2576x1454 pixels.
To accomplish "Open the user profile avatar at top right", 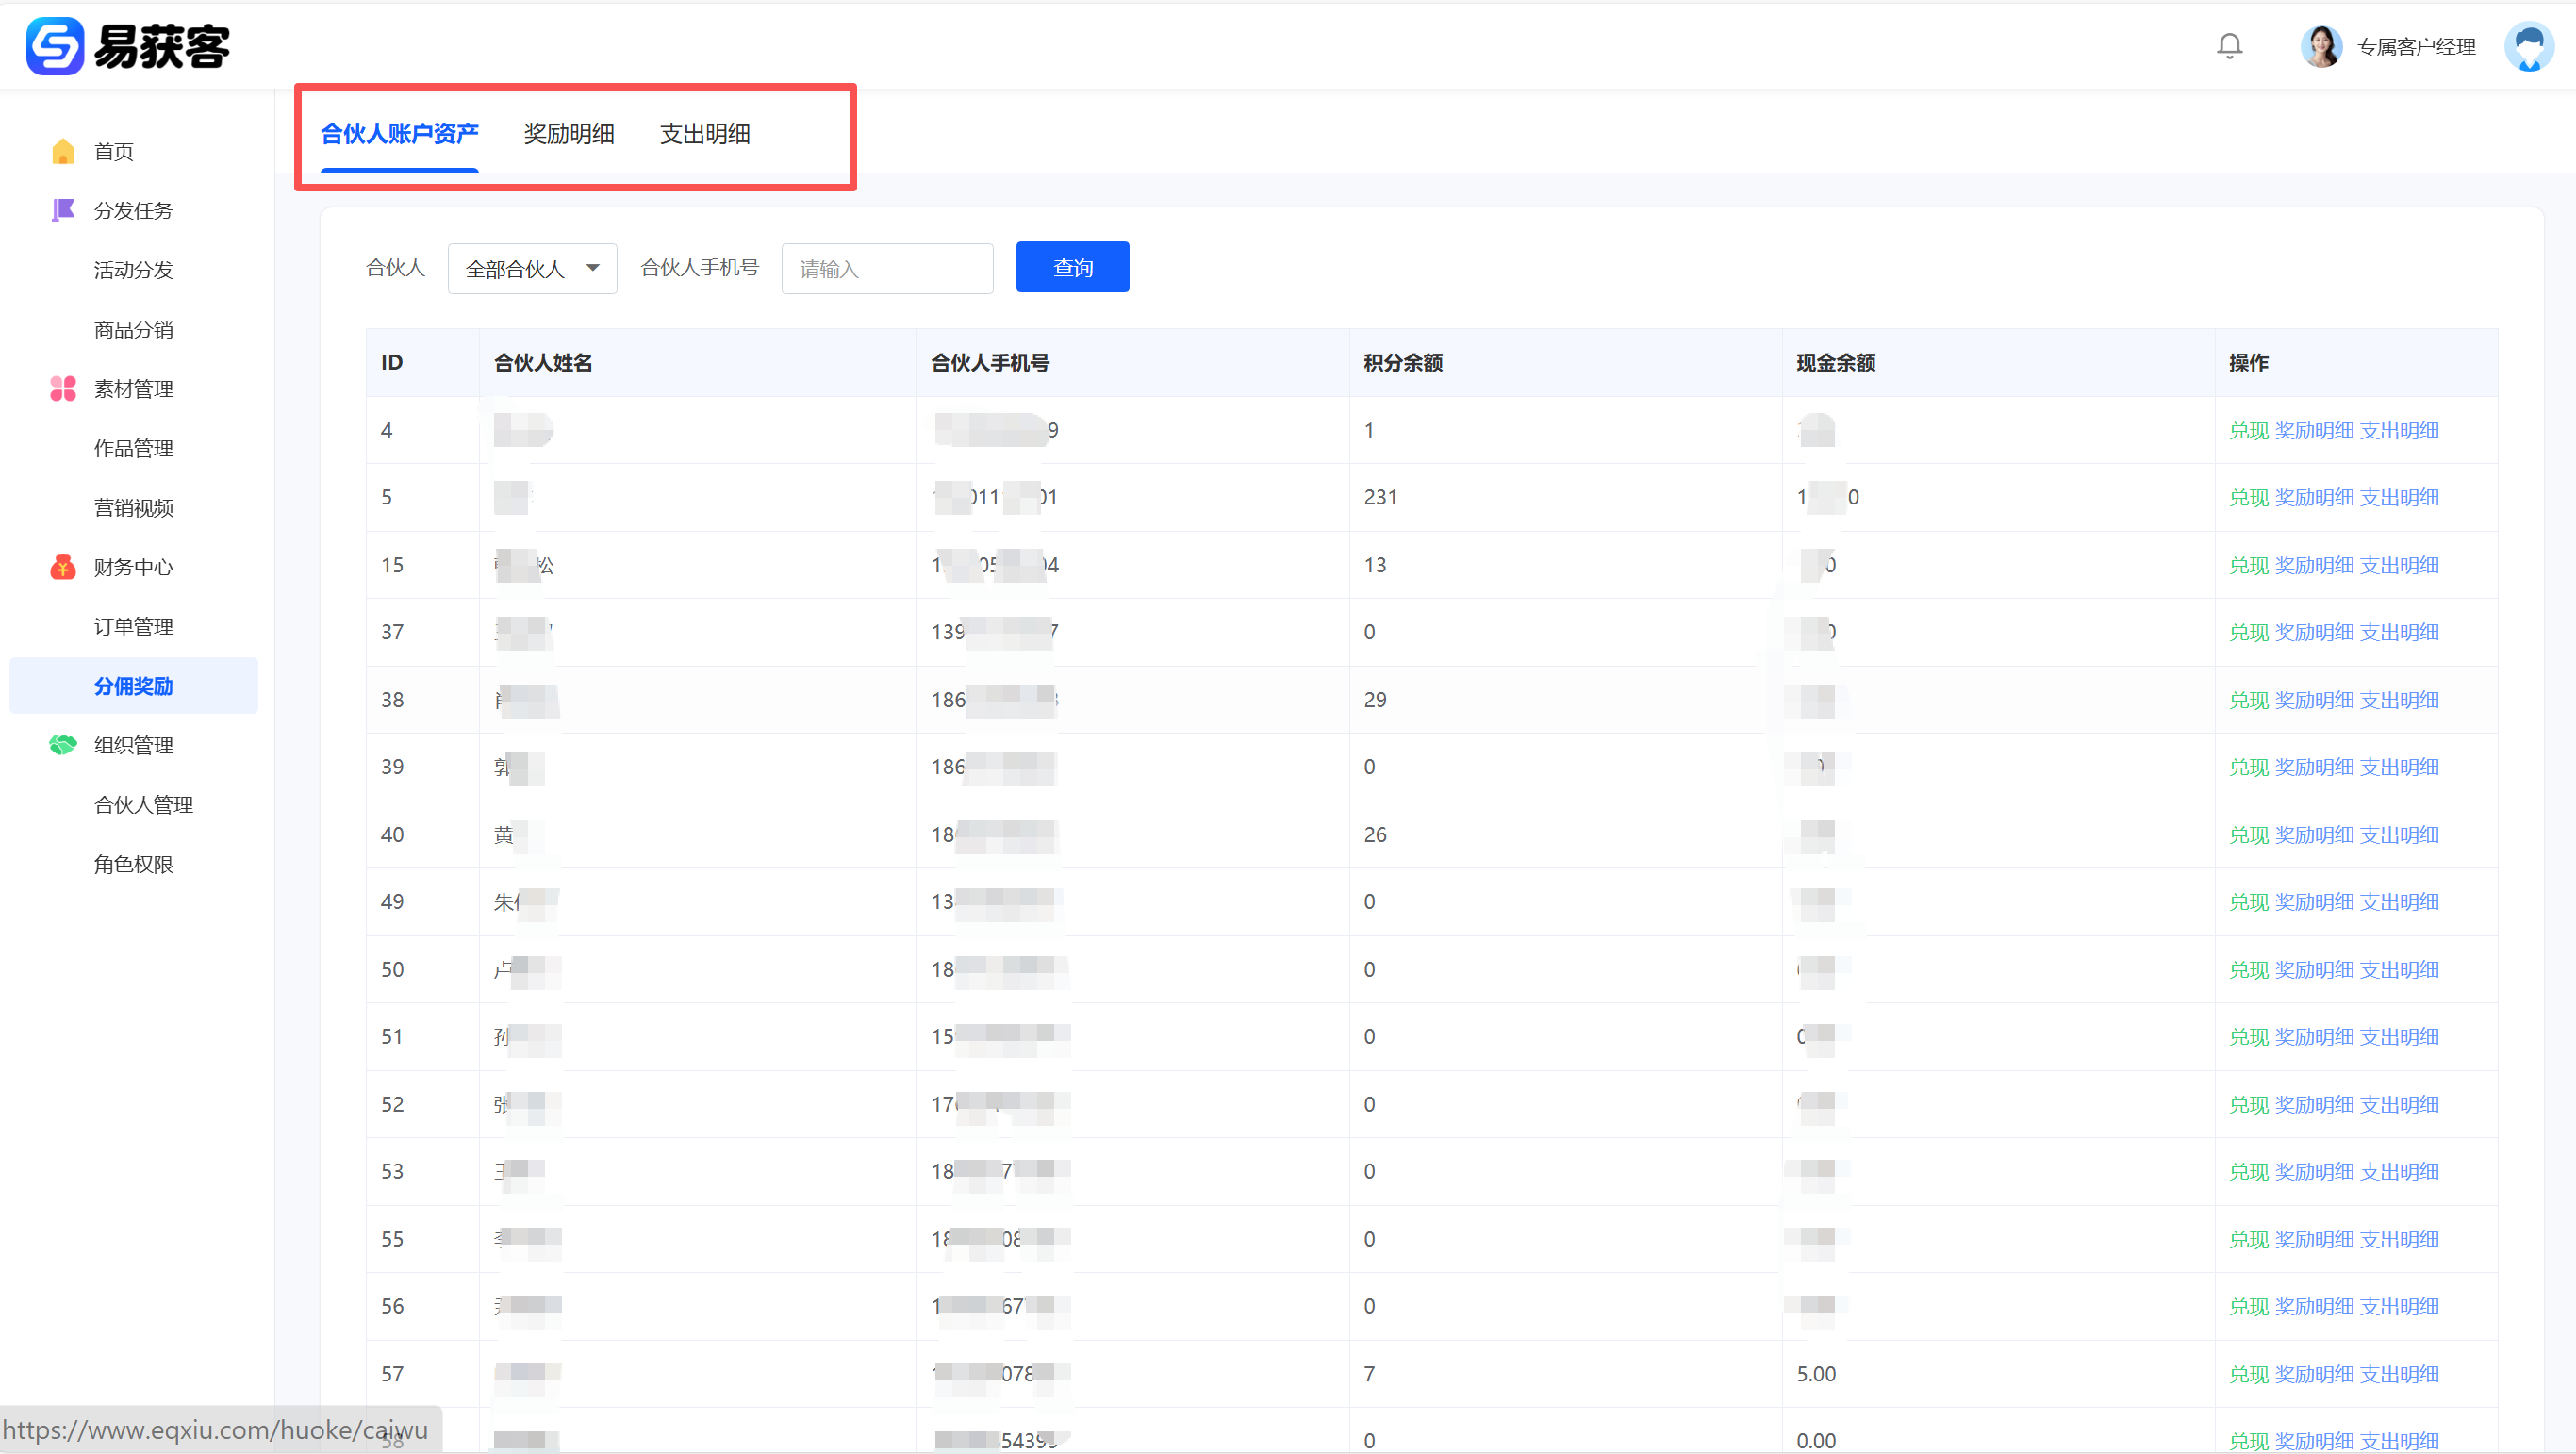I will [2528, 46].
